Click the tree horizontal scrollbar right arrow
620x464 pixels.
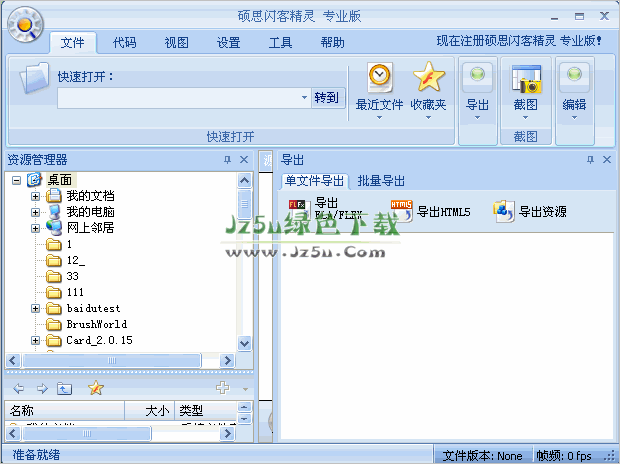tap(227, 360)
